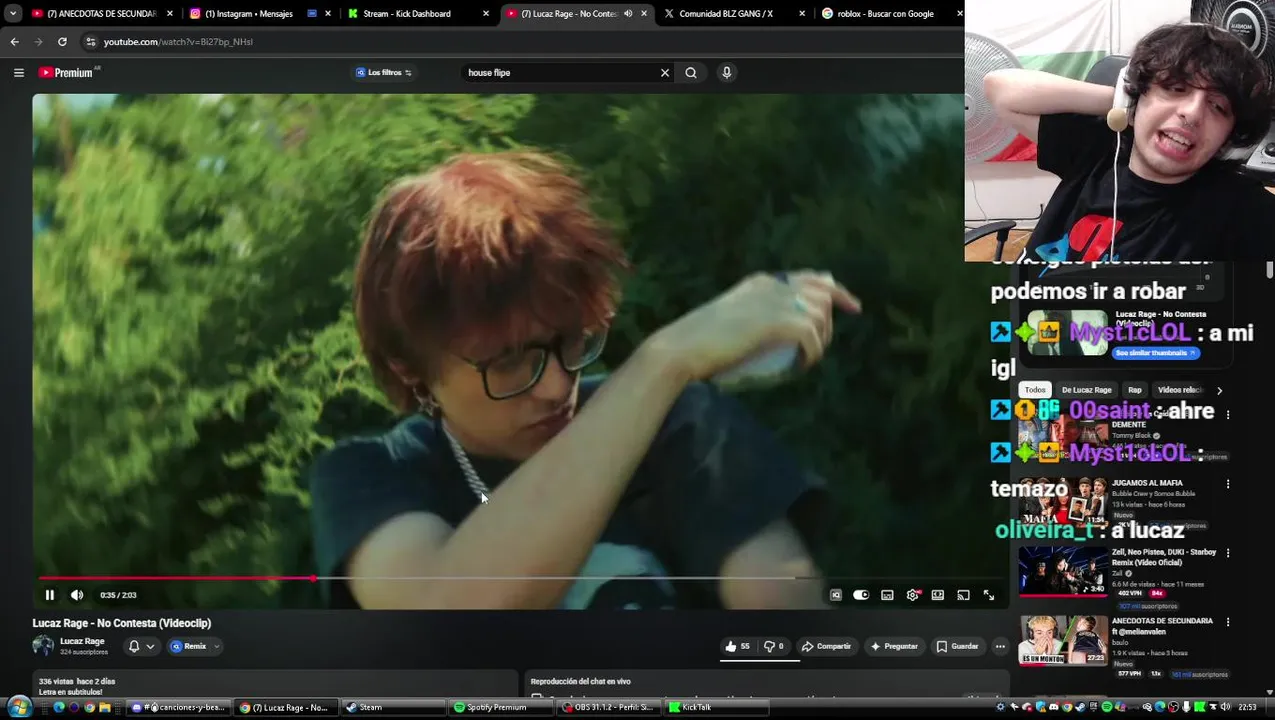Open the Windows Start button
Image resolution: width=1275 pixels, height=720 pixels.
tap(18, 707)
